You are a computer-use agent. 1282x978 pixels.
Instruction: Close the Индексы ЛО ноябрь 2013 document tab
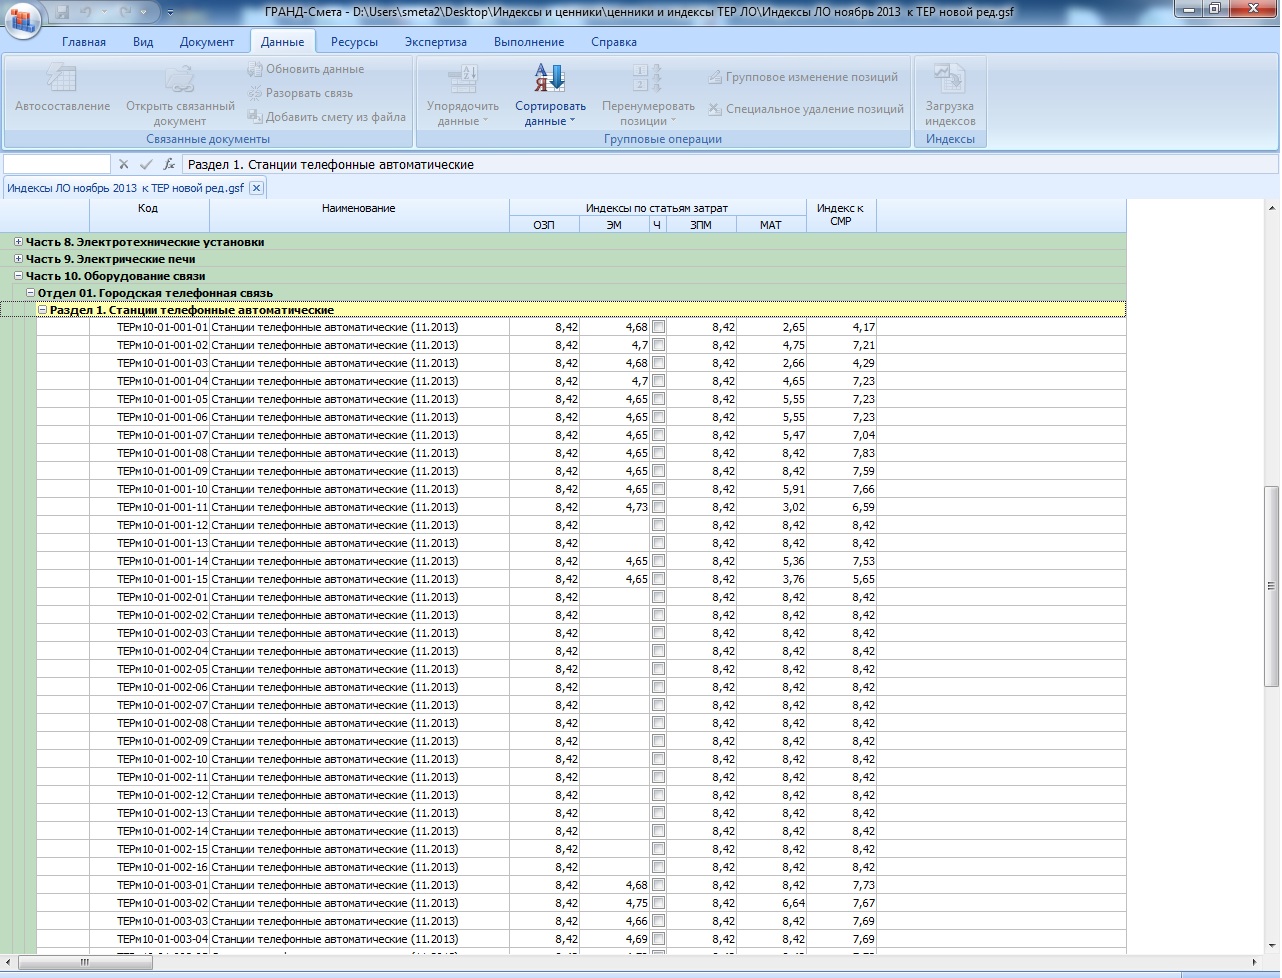pyautogui.click(x=256, y=188)
